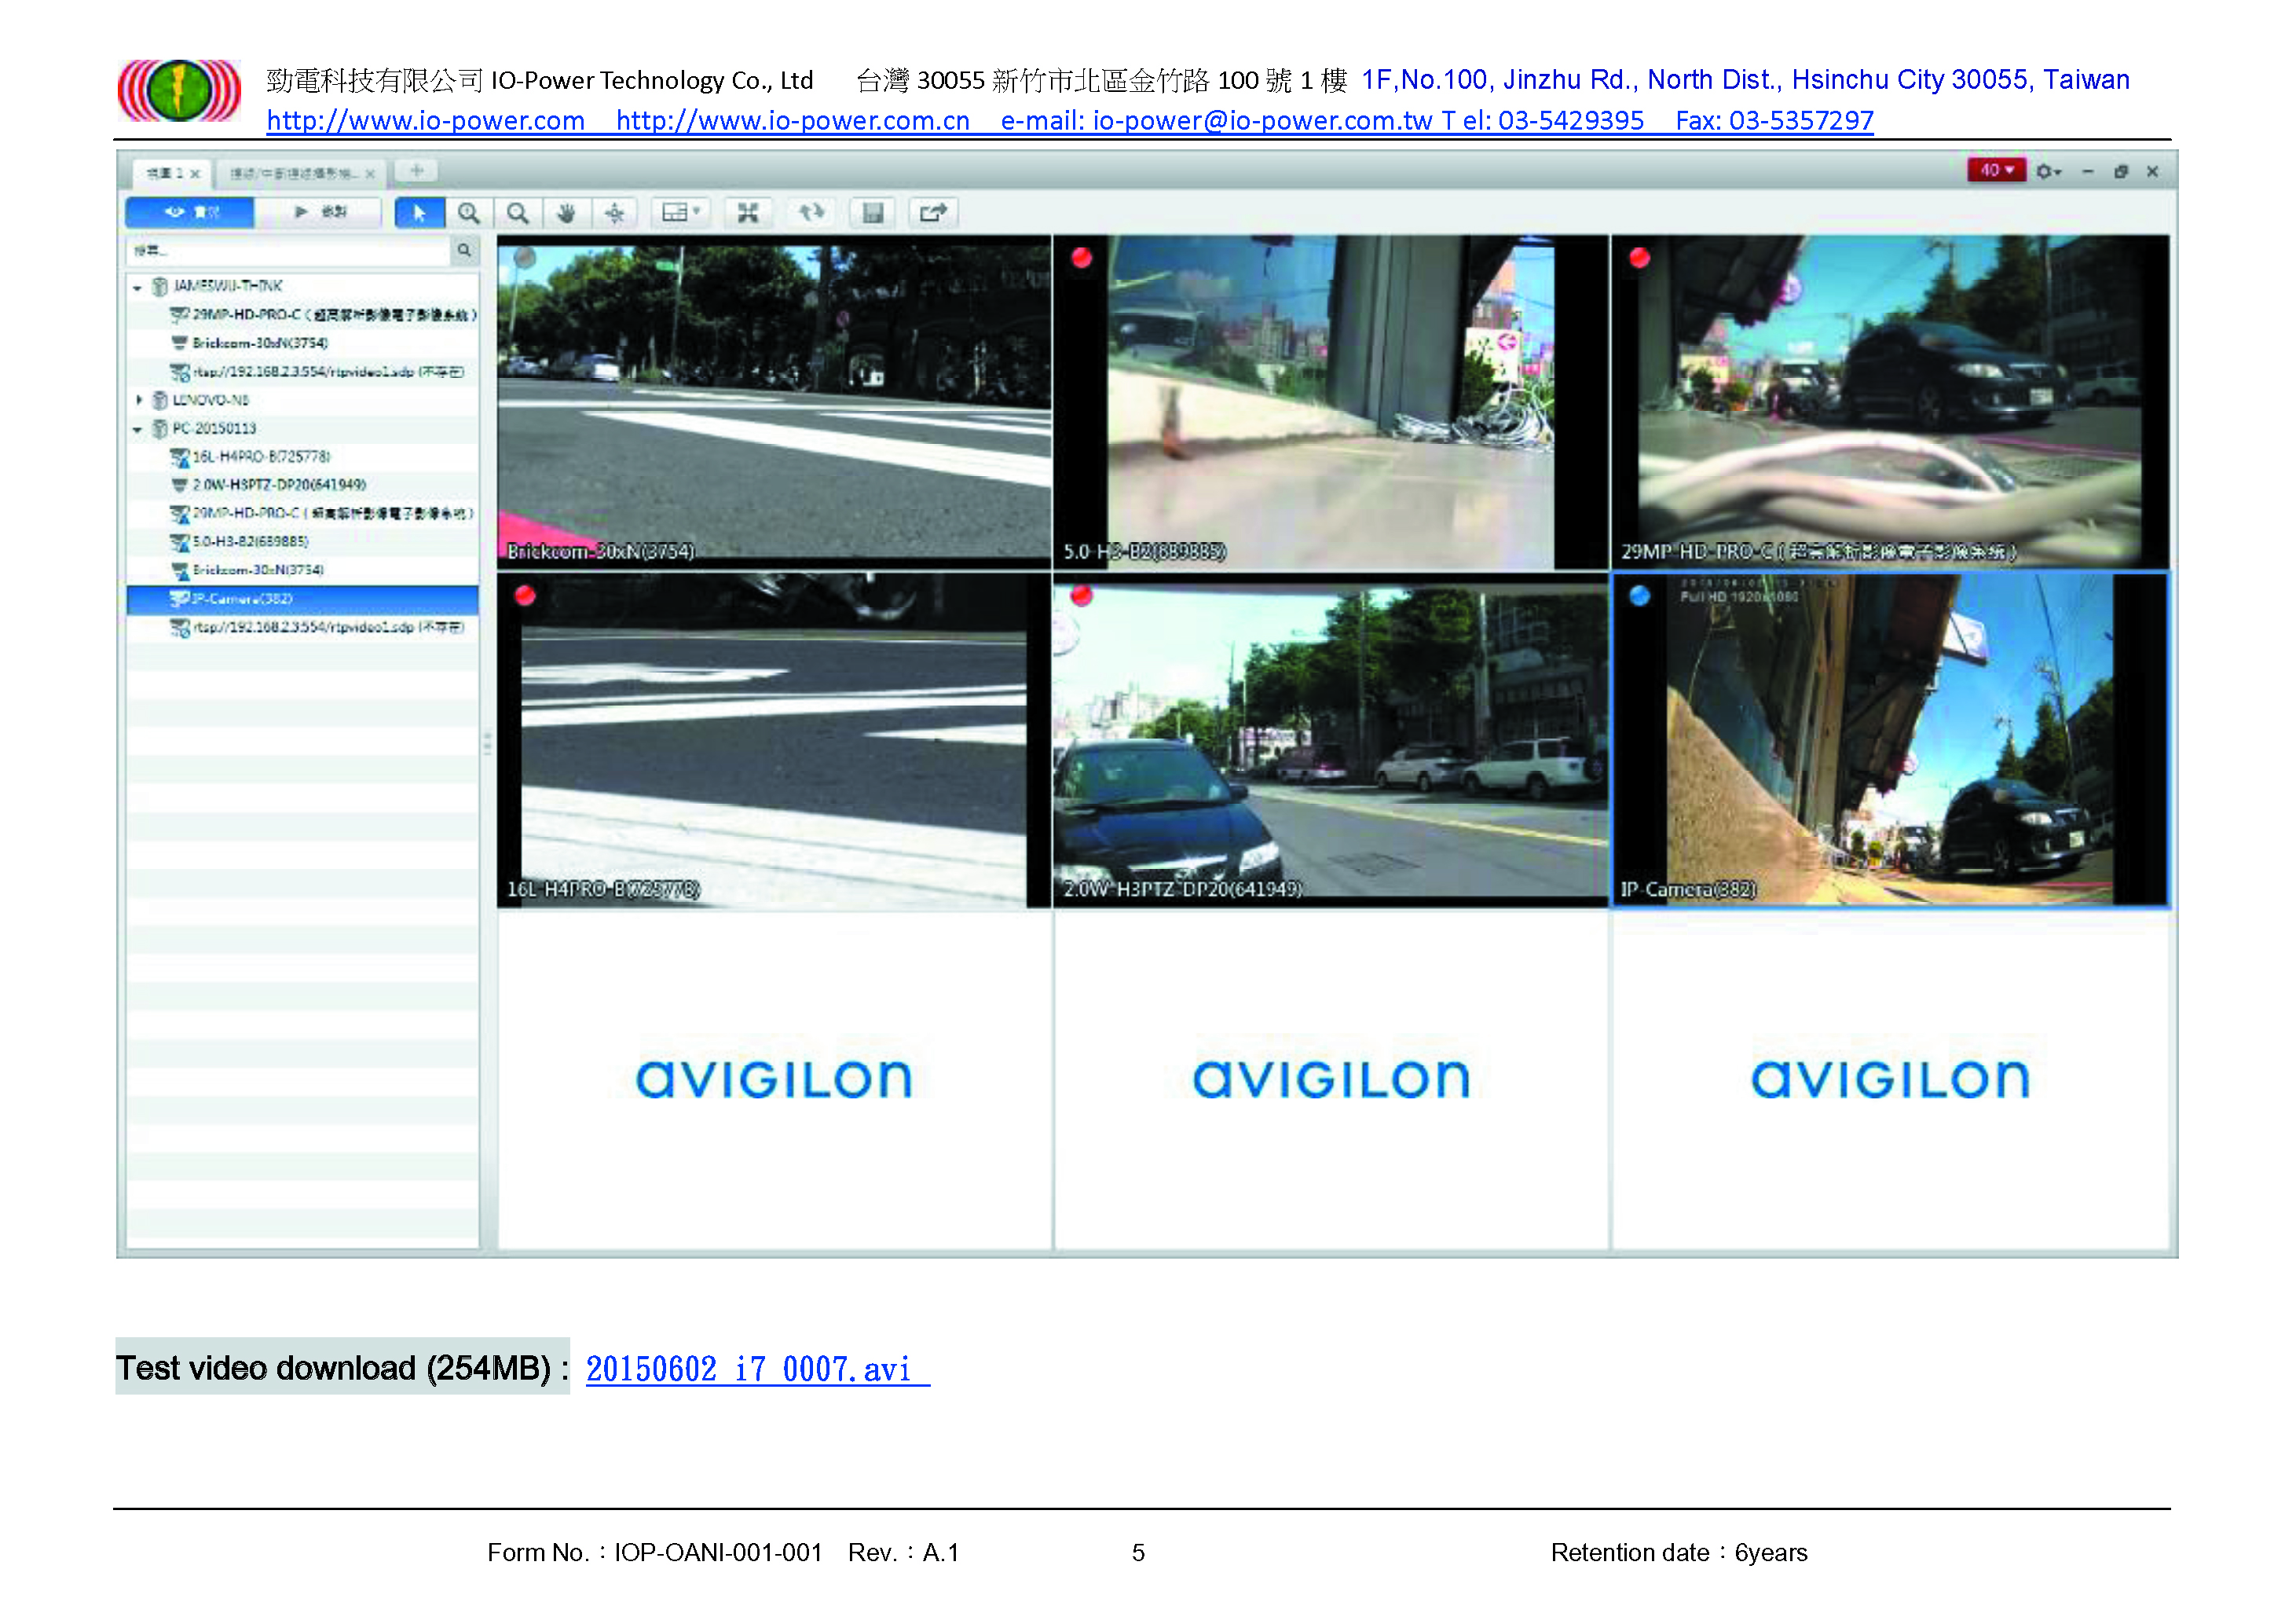Open the http://www.io-power.com.cn link
The width and height of the screenshot is (2296, 1624).
(x=793, y=121)
